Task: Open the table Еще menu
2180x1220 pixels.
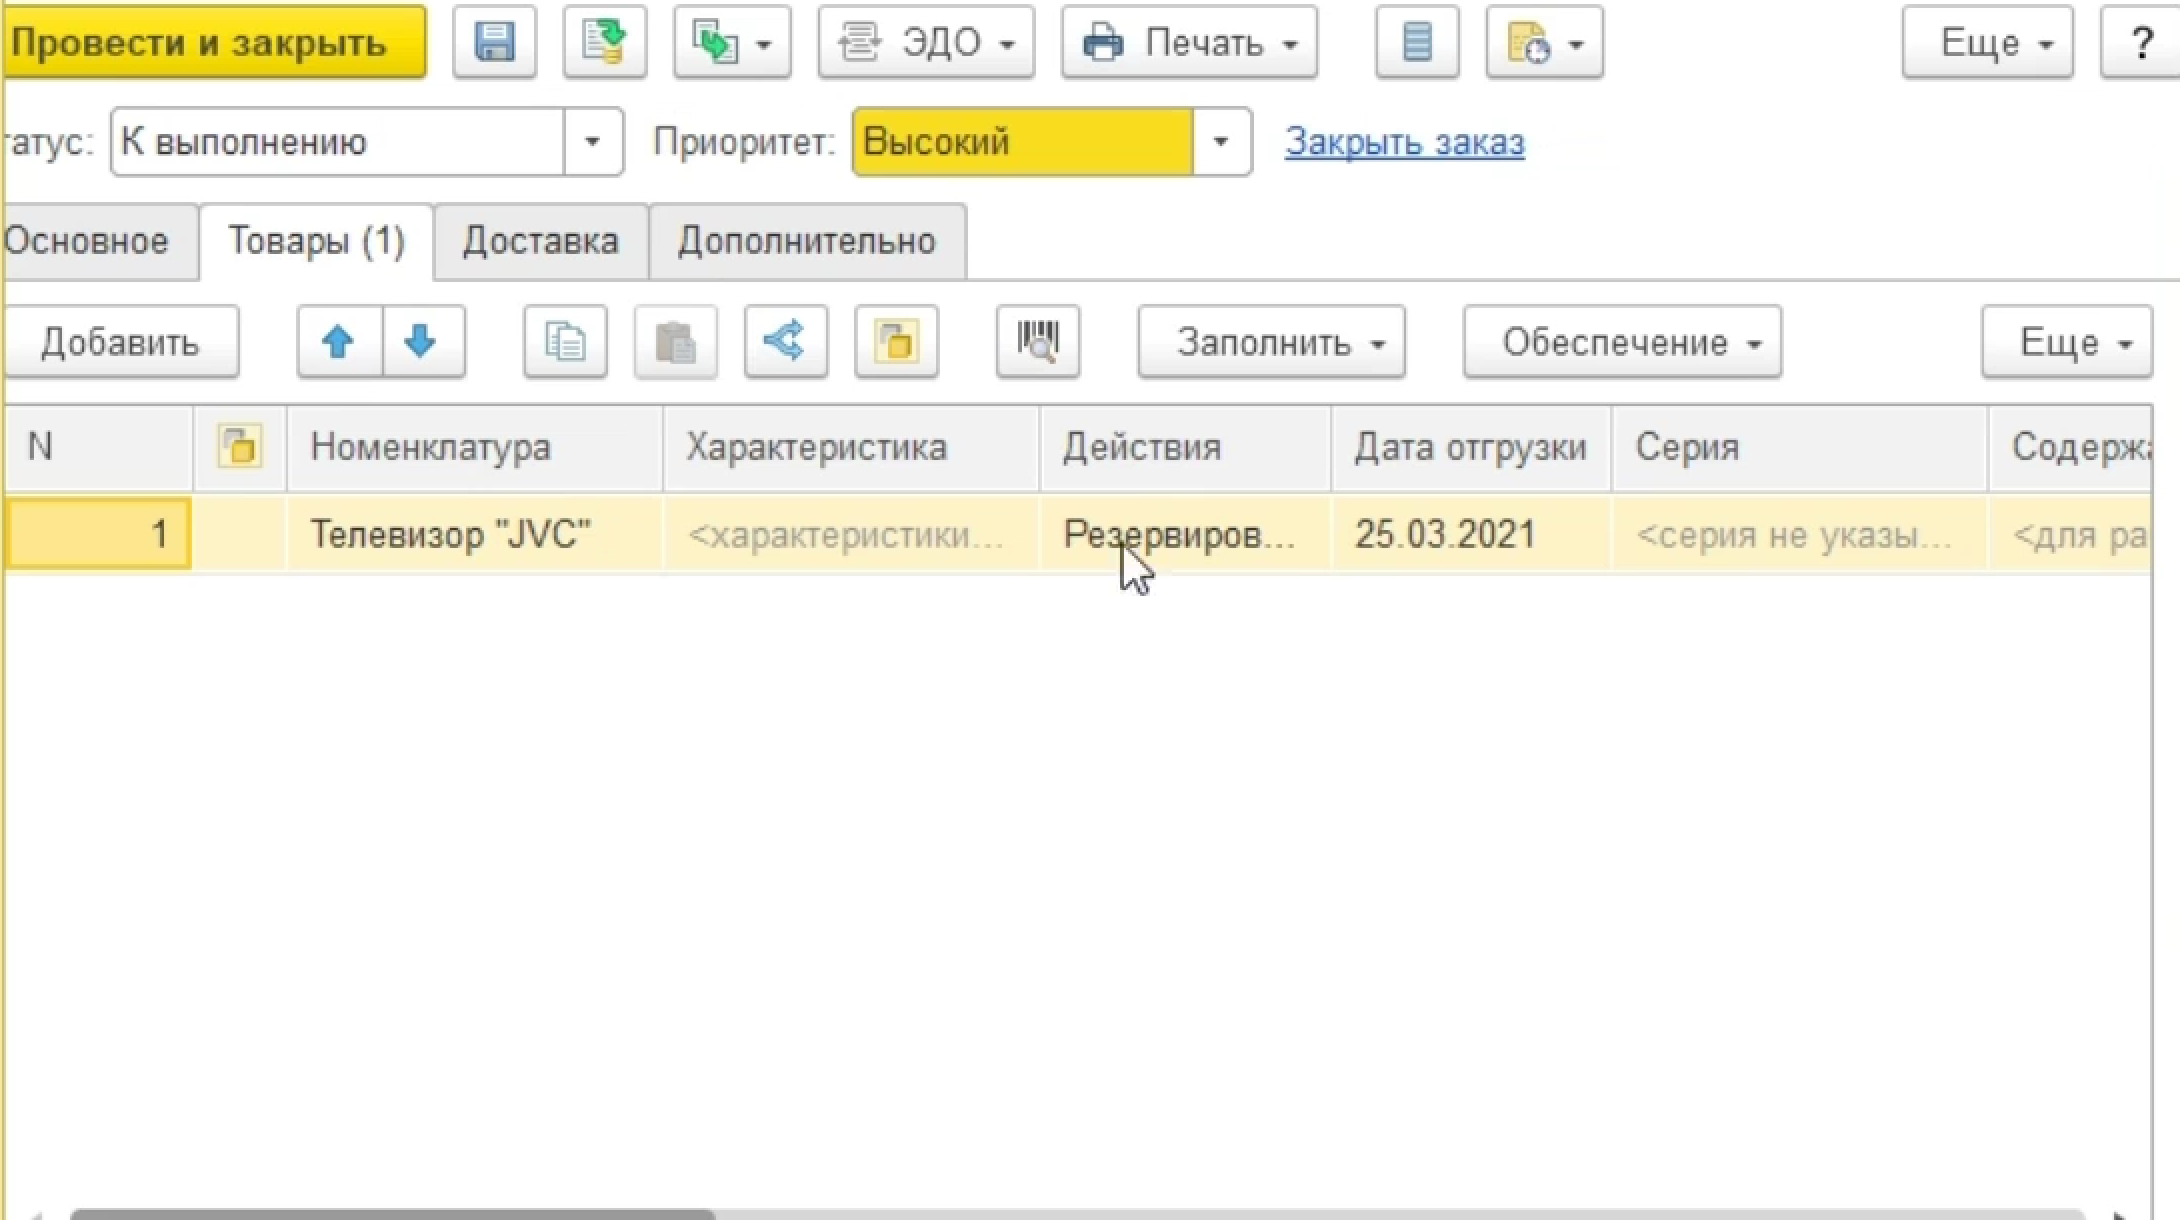Action: tap(2067, 342)
